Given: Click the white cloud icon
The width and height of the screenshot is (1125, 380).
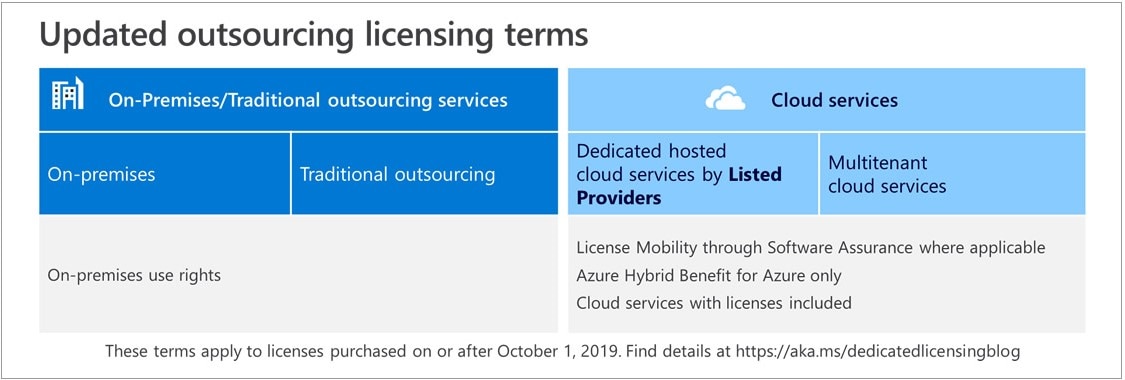Looking at the screenshot, I should coord(725,98).
